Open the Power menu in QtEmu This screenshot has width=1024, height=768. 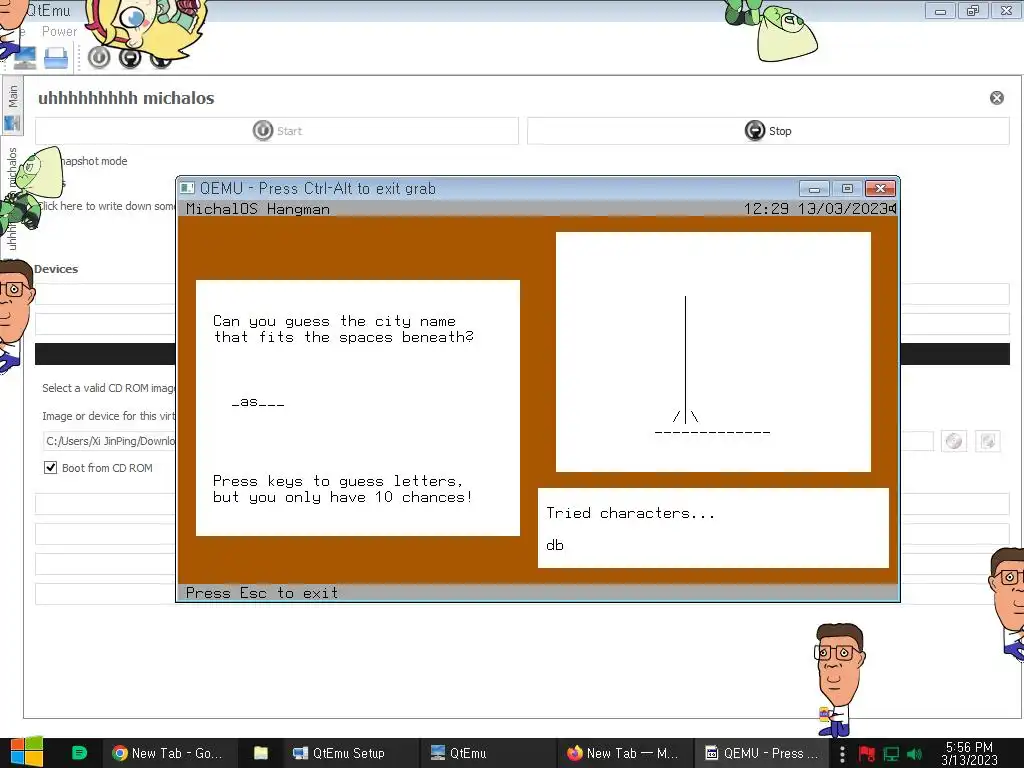[x=59, y=31]
